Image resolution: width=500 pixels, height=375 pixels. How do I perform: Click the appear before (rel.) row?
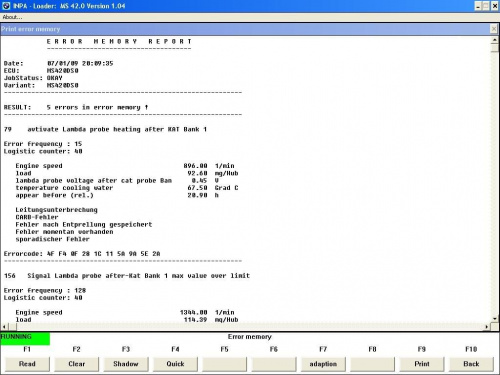117,195
